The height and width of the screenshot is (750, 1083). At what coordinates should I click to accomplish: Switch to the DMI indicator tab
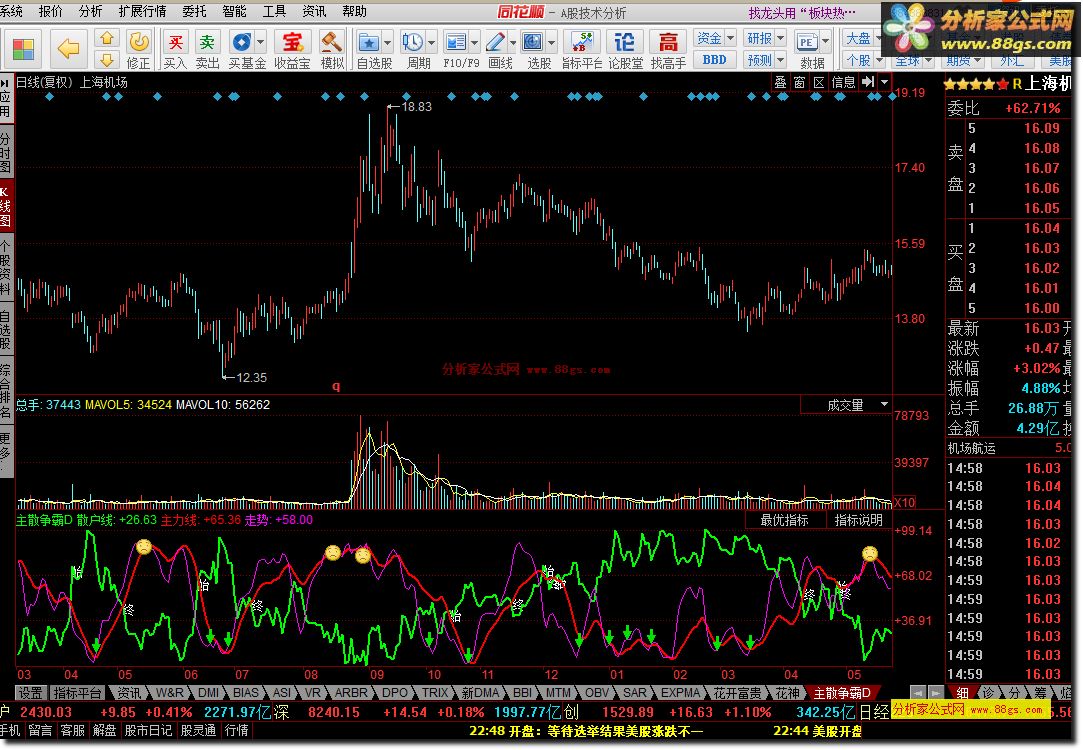[x=208, y=693]
